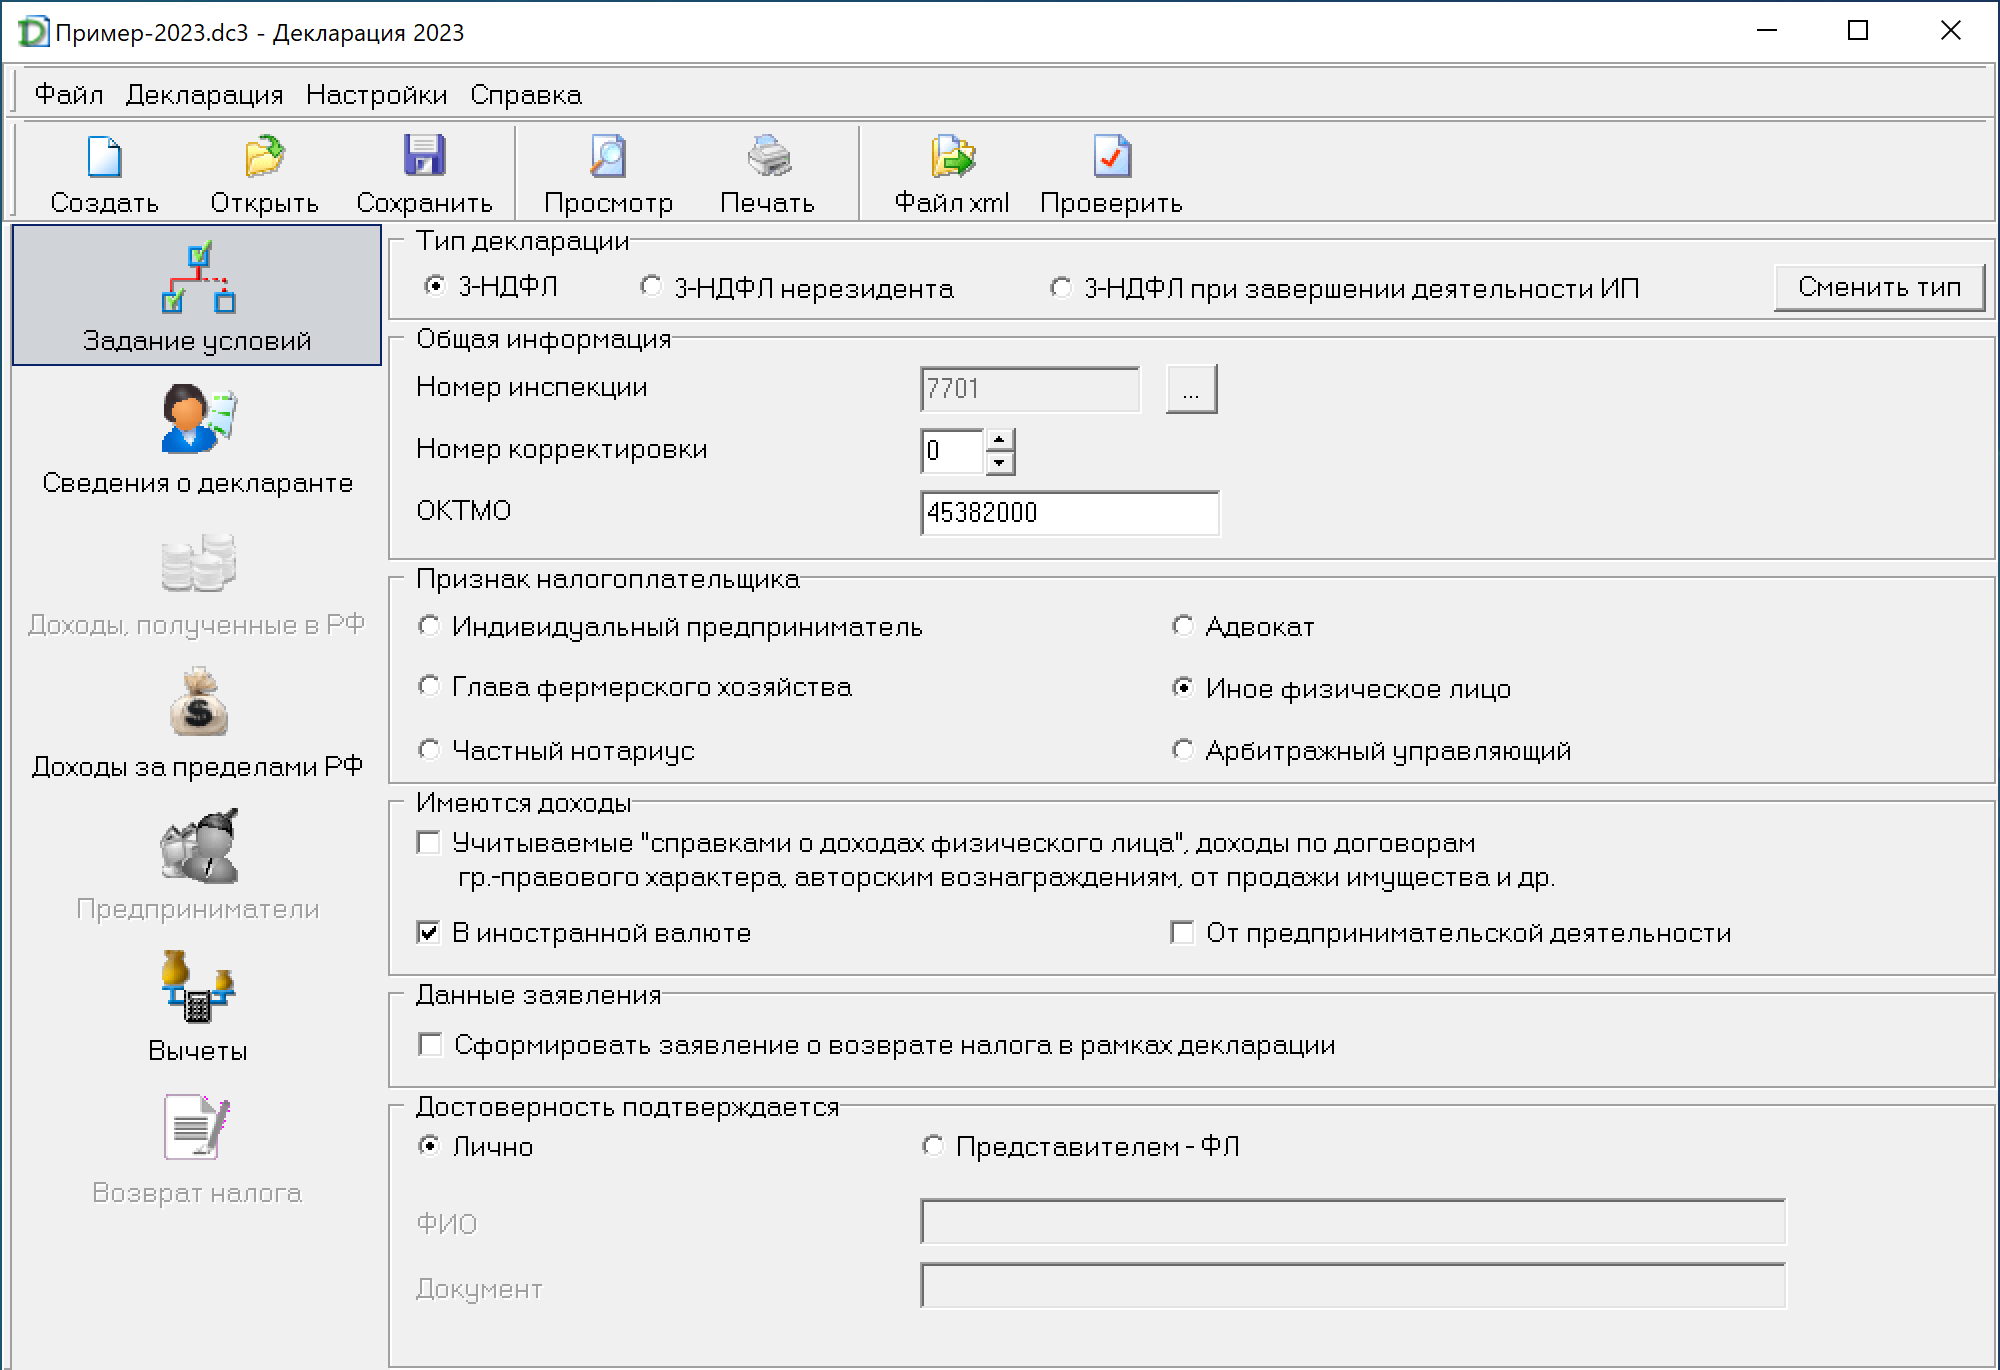The image size is (2000, 1370).
Task: Toggle В иностранной валюте checkbox
Action: pyautogui.click(x=429, y=933)
